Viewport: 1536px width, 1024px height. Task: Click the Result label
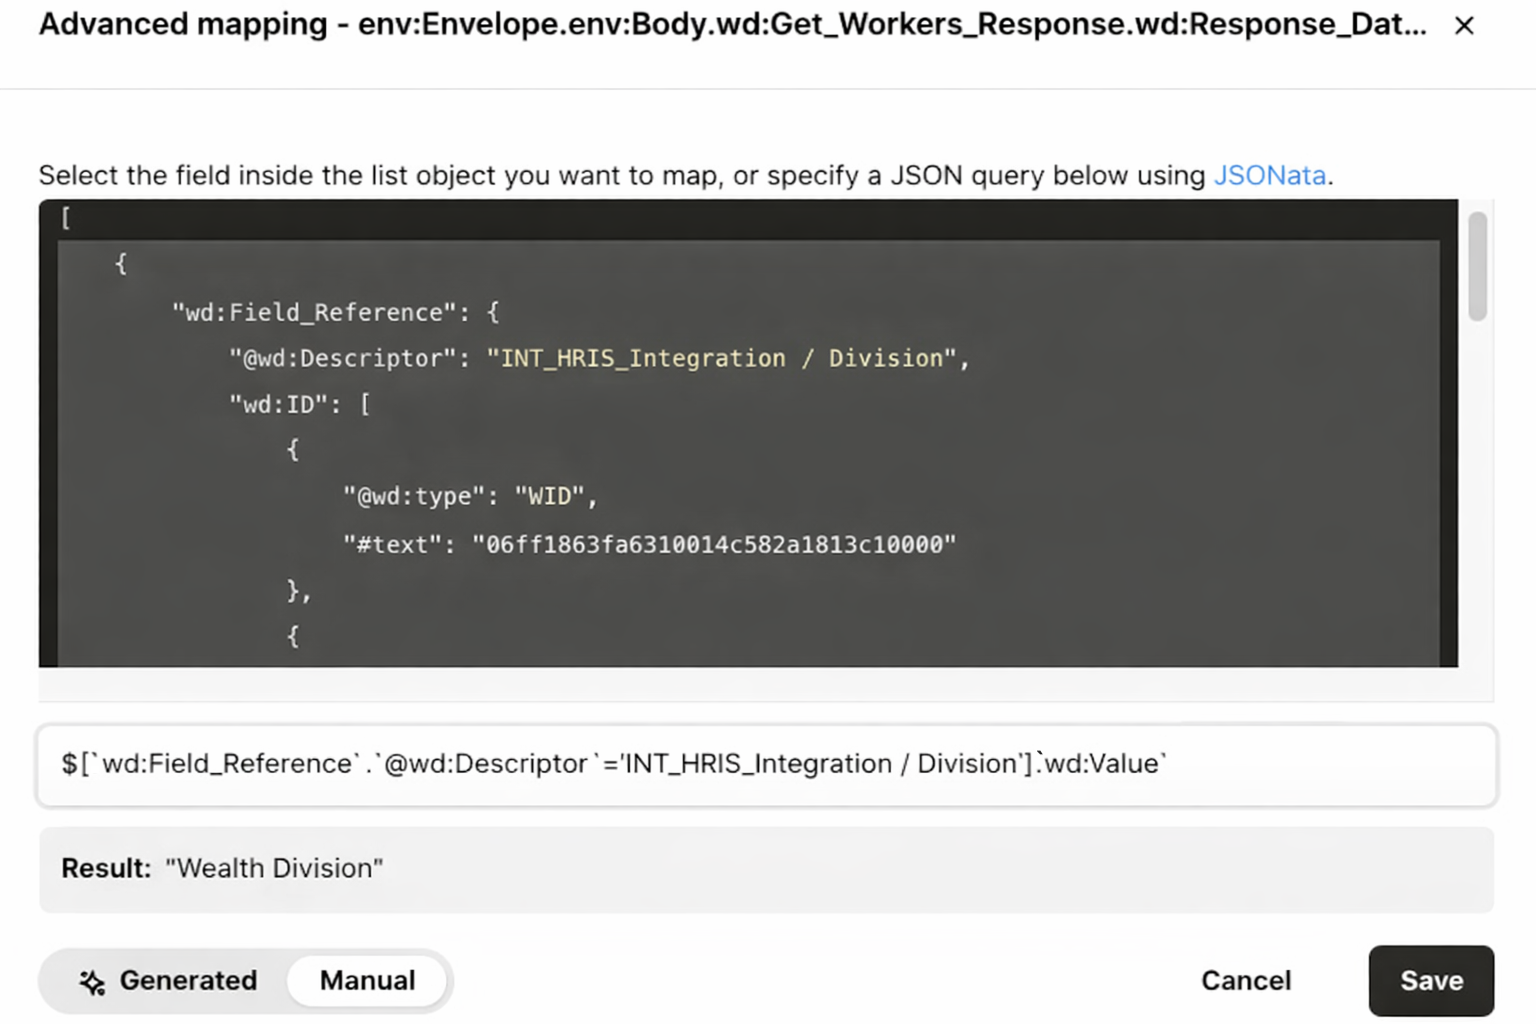coord(104,868)
